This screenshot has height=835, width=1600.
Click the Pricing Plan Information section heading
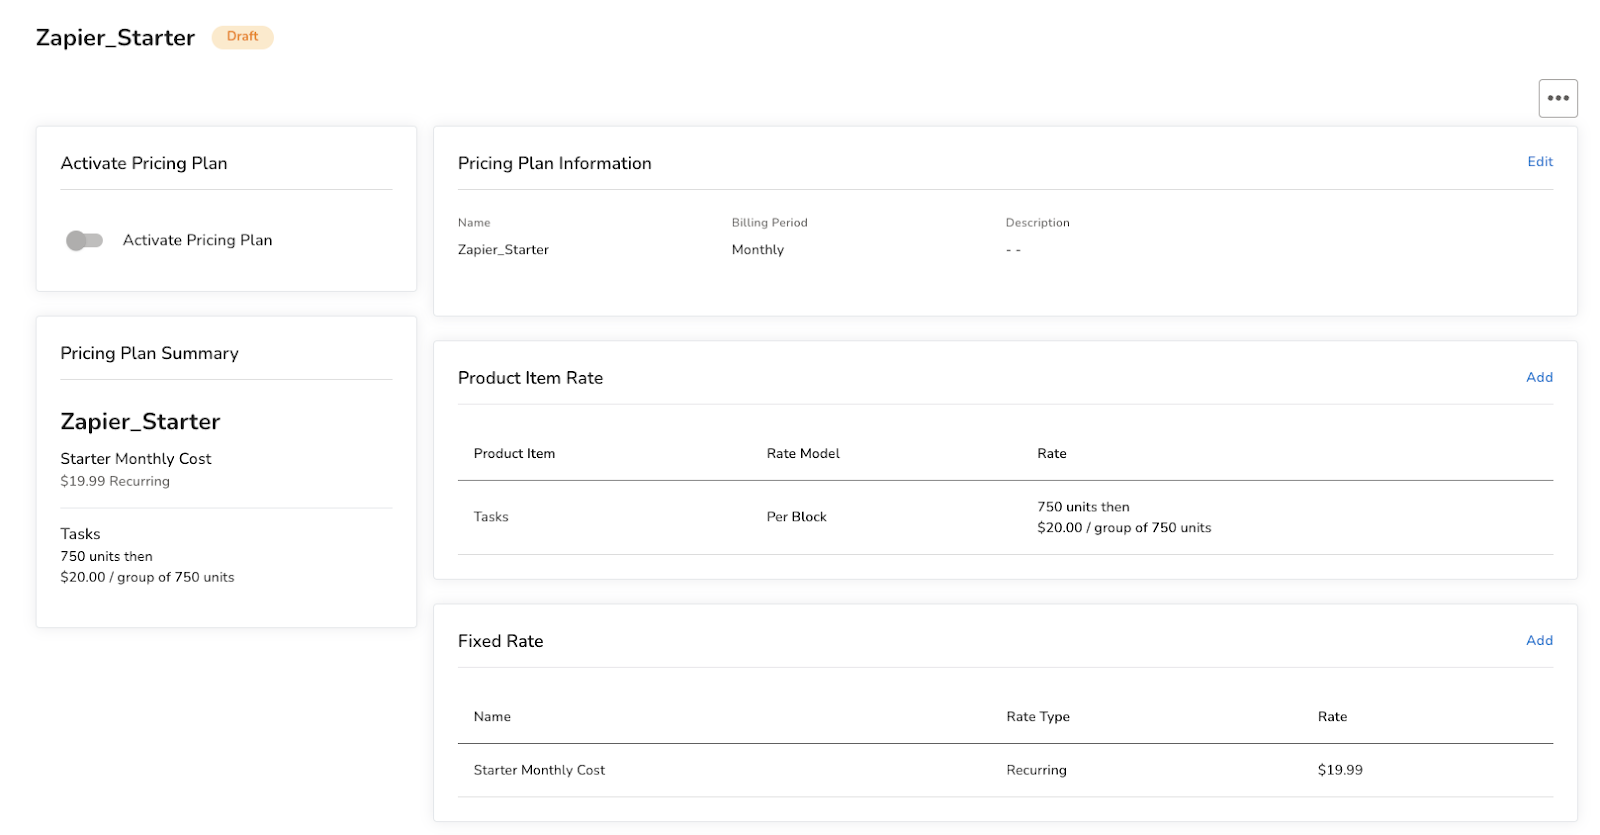point(555,163)
